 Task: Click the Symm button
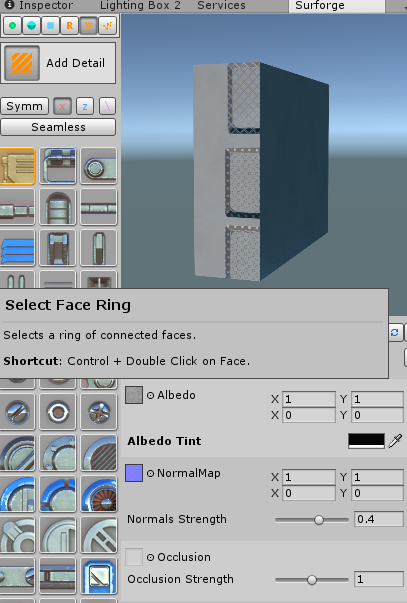[x=25, y=106]
